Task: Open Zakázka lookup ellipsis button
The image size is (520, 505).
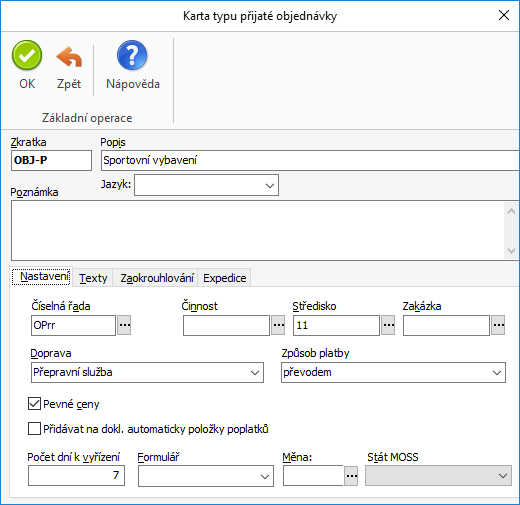Action: tap(498, 325)
